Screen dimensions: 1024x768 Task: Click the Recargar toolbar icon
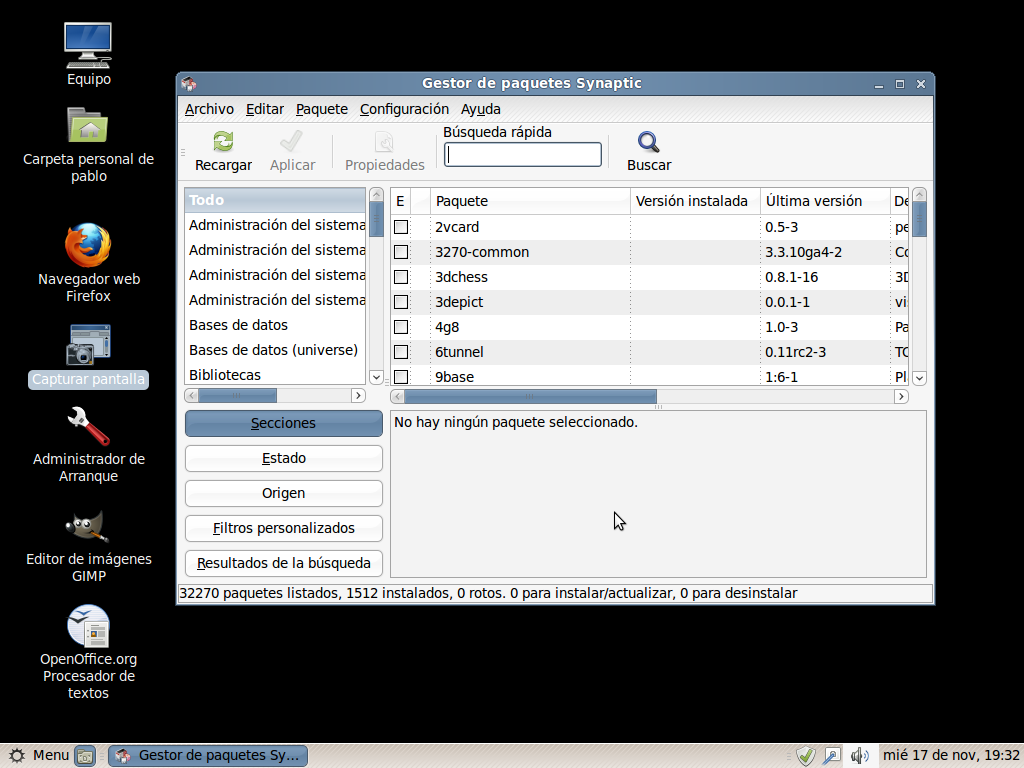coord(223,142)
